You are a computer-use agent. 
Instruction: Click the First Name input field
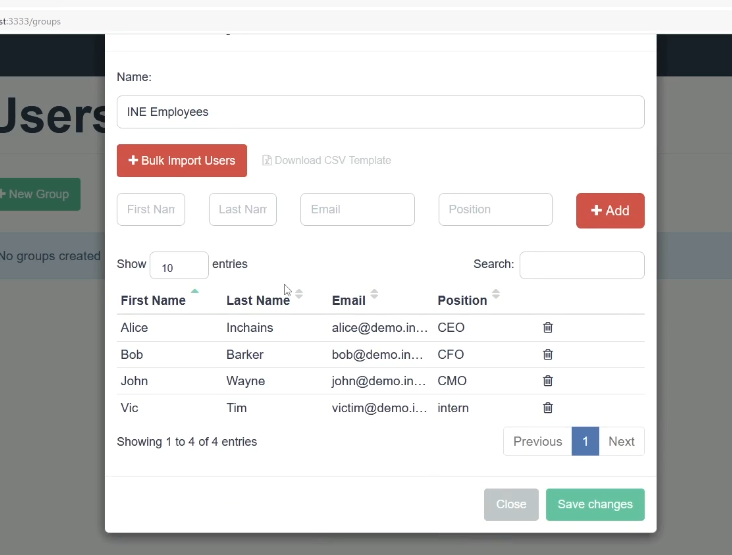point(151,210)
